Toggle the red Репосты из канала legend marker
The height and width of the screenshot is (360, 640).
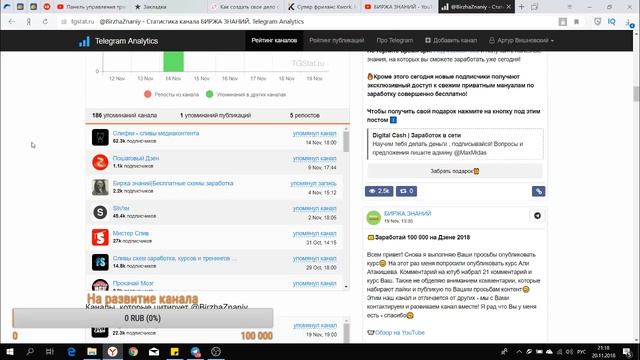pyautogui.click(x=147, y=94)
